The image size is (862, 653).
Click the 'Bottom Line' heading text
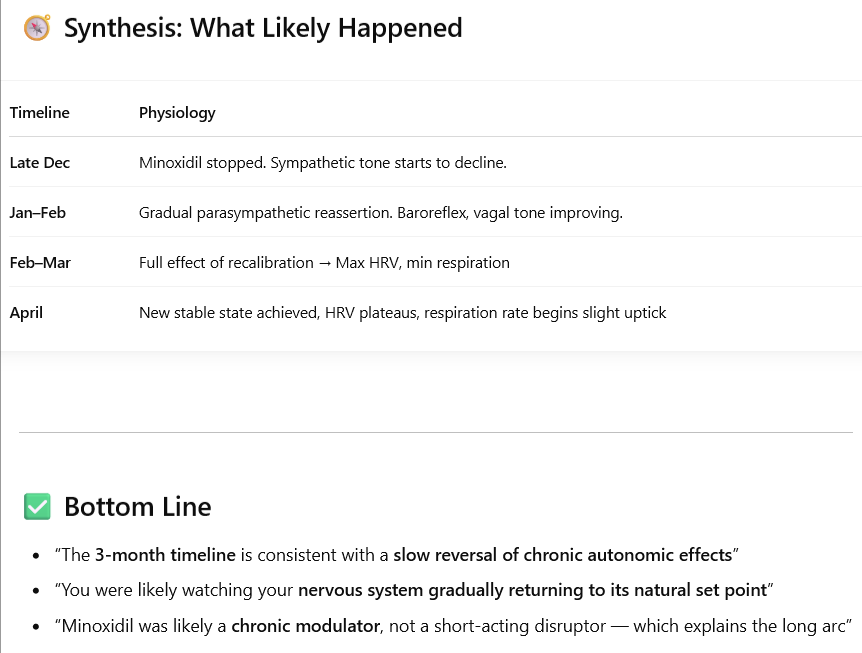137,506
